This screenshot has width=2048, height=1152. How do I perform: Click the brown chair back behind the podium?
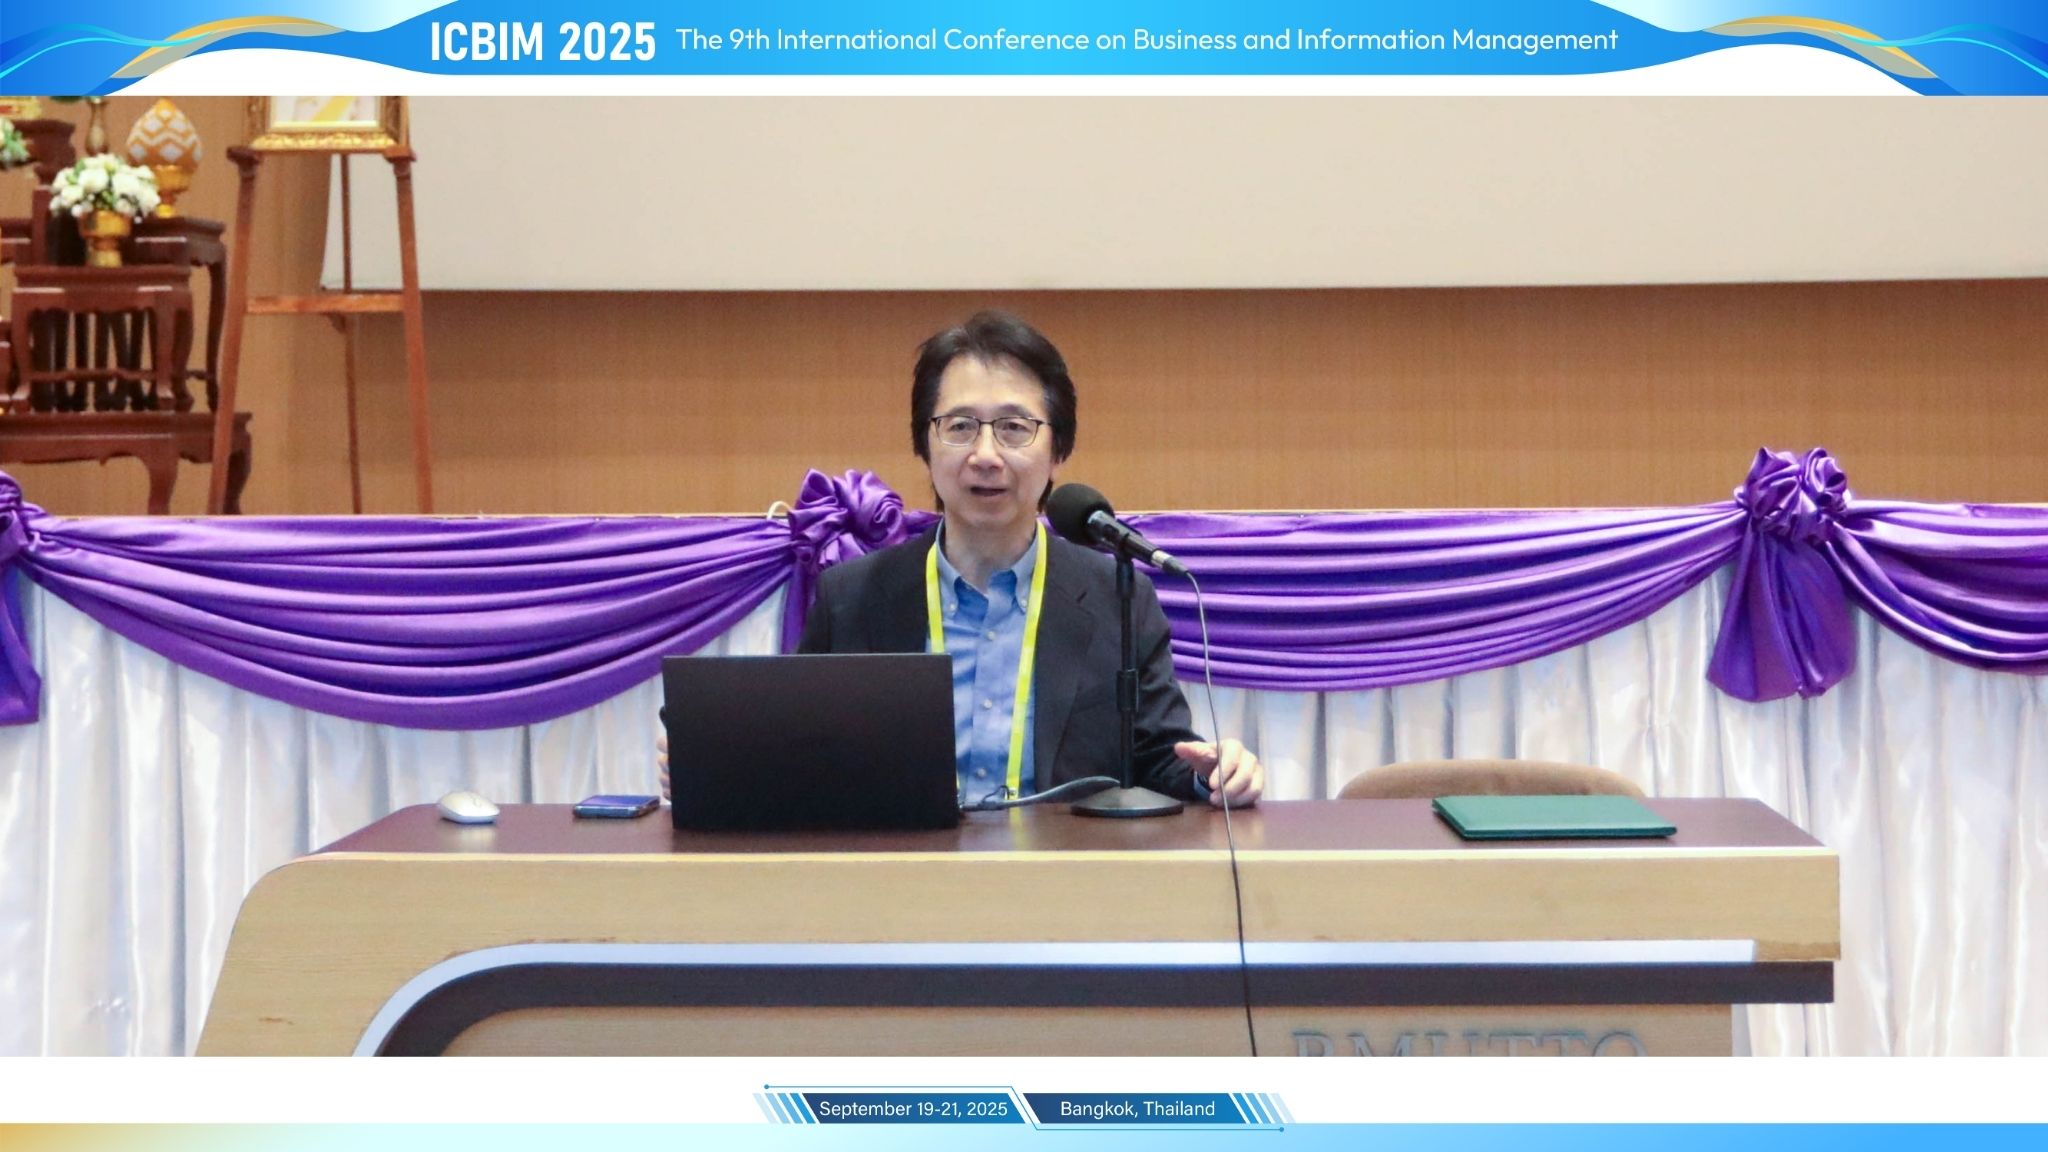(1490, 780)
